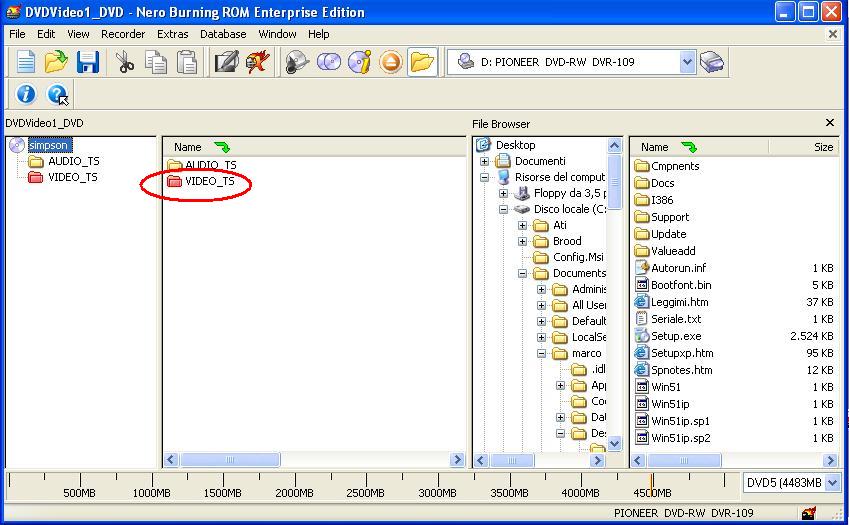Click the burn status icon in status bar
This screenshot has height=525, width=849.
click(x=809, y=513)
